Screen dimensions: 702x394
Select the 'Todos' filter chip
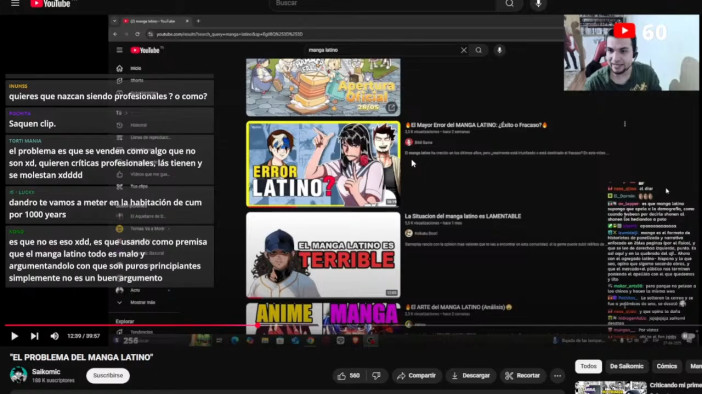coord(588,366)
